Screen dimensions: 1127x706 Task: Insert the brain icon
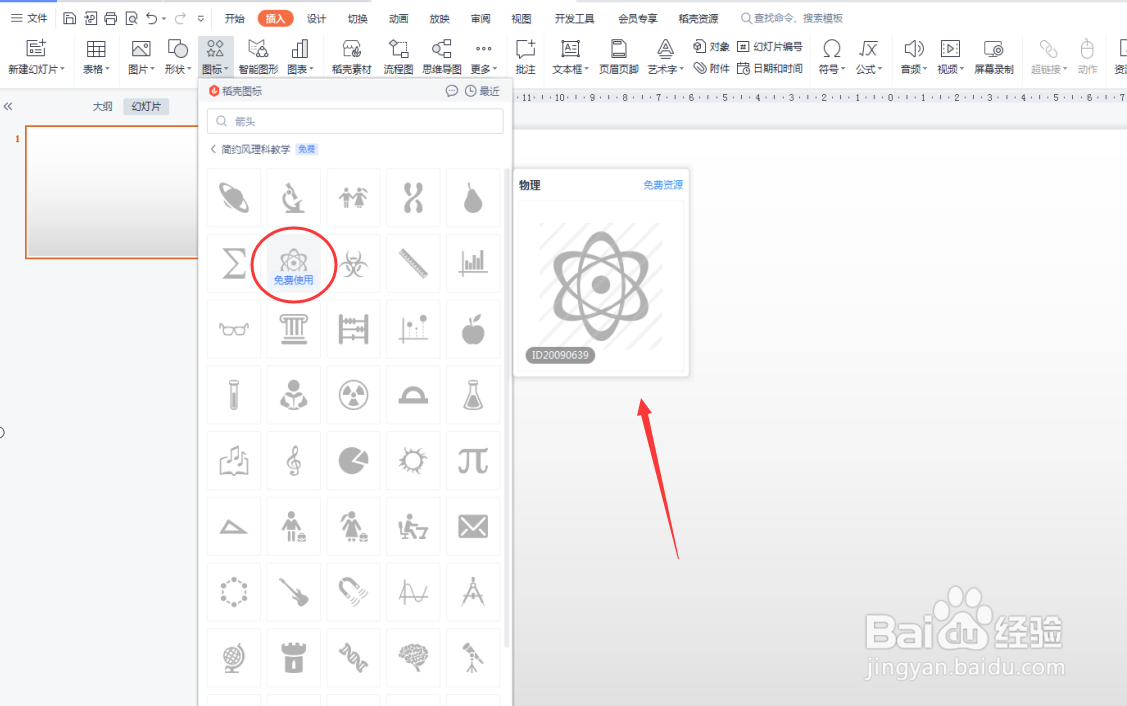coord(413,658)
